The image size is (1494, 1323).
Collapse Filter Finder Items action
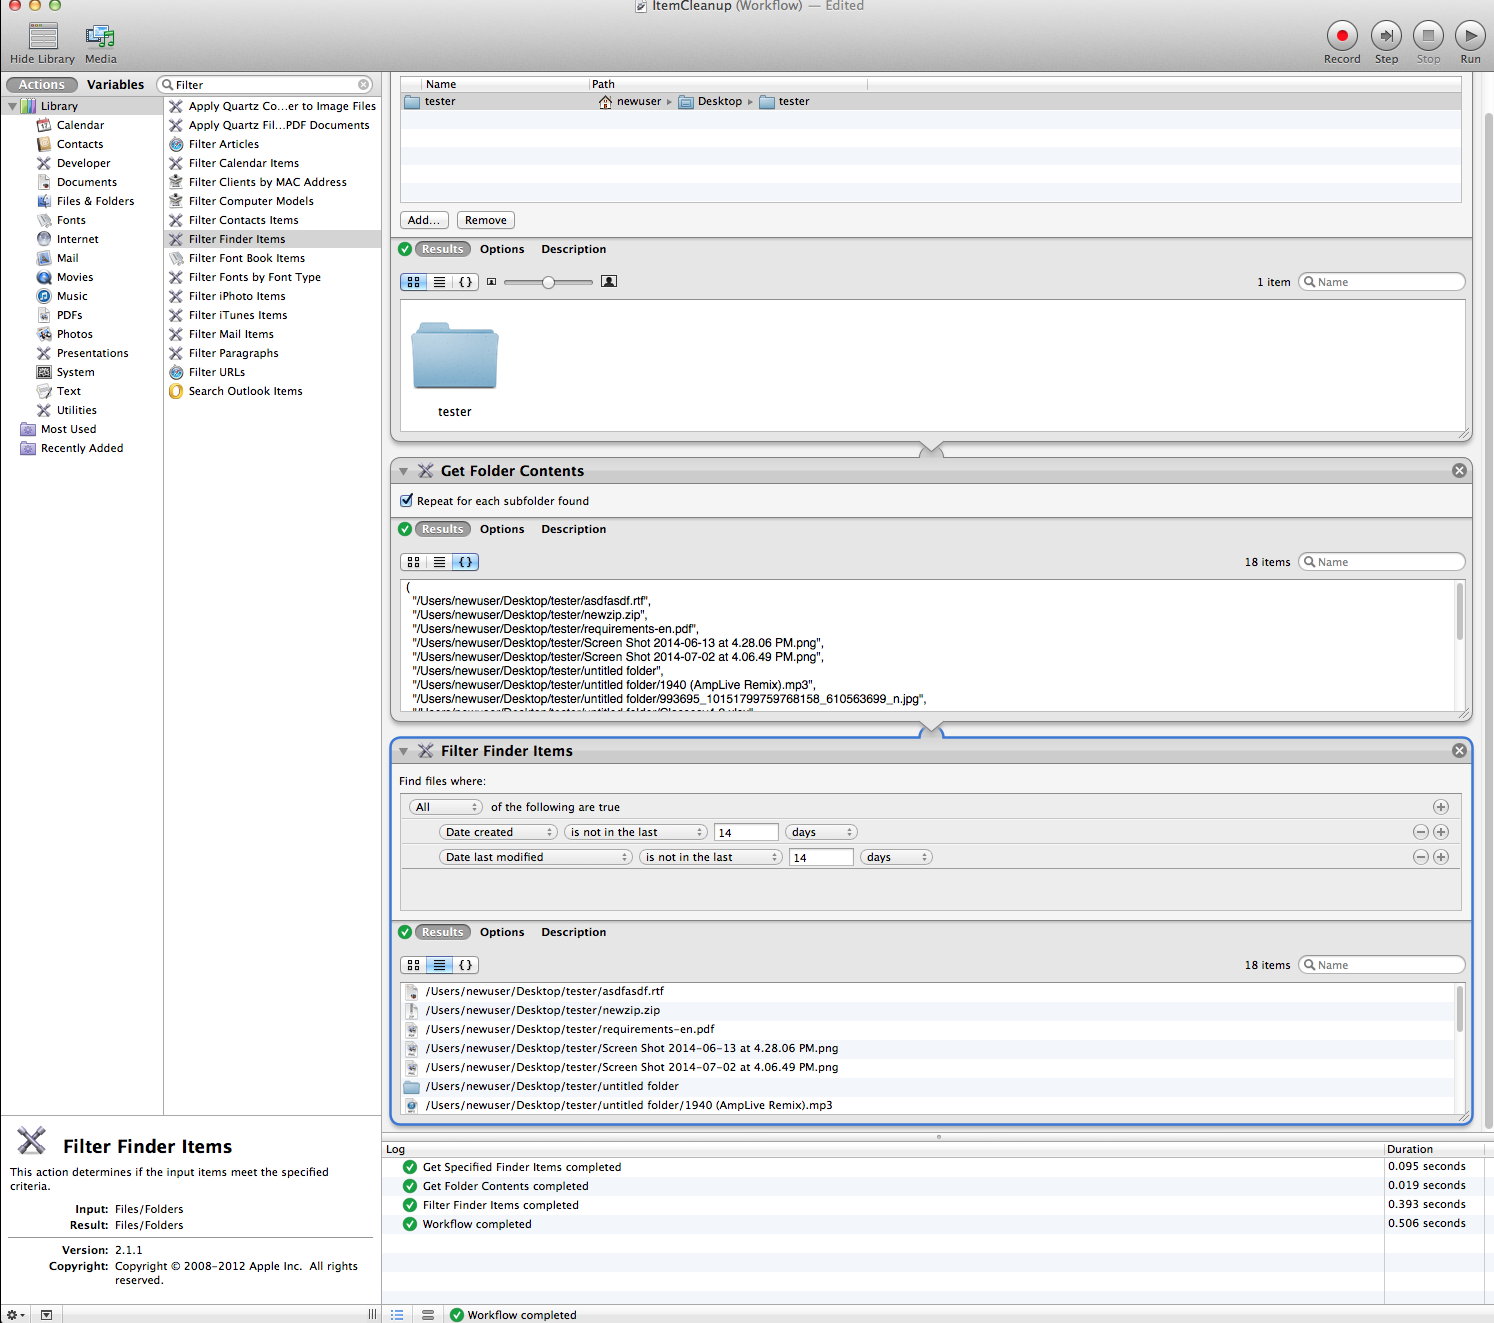click(x=403, y=751)
